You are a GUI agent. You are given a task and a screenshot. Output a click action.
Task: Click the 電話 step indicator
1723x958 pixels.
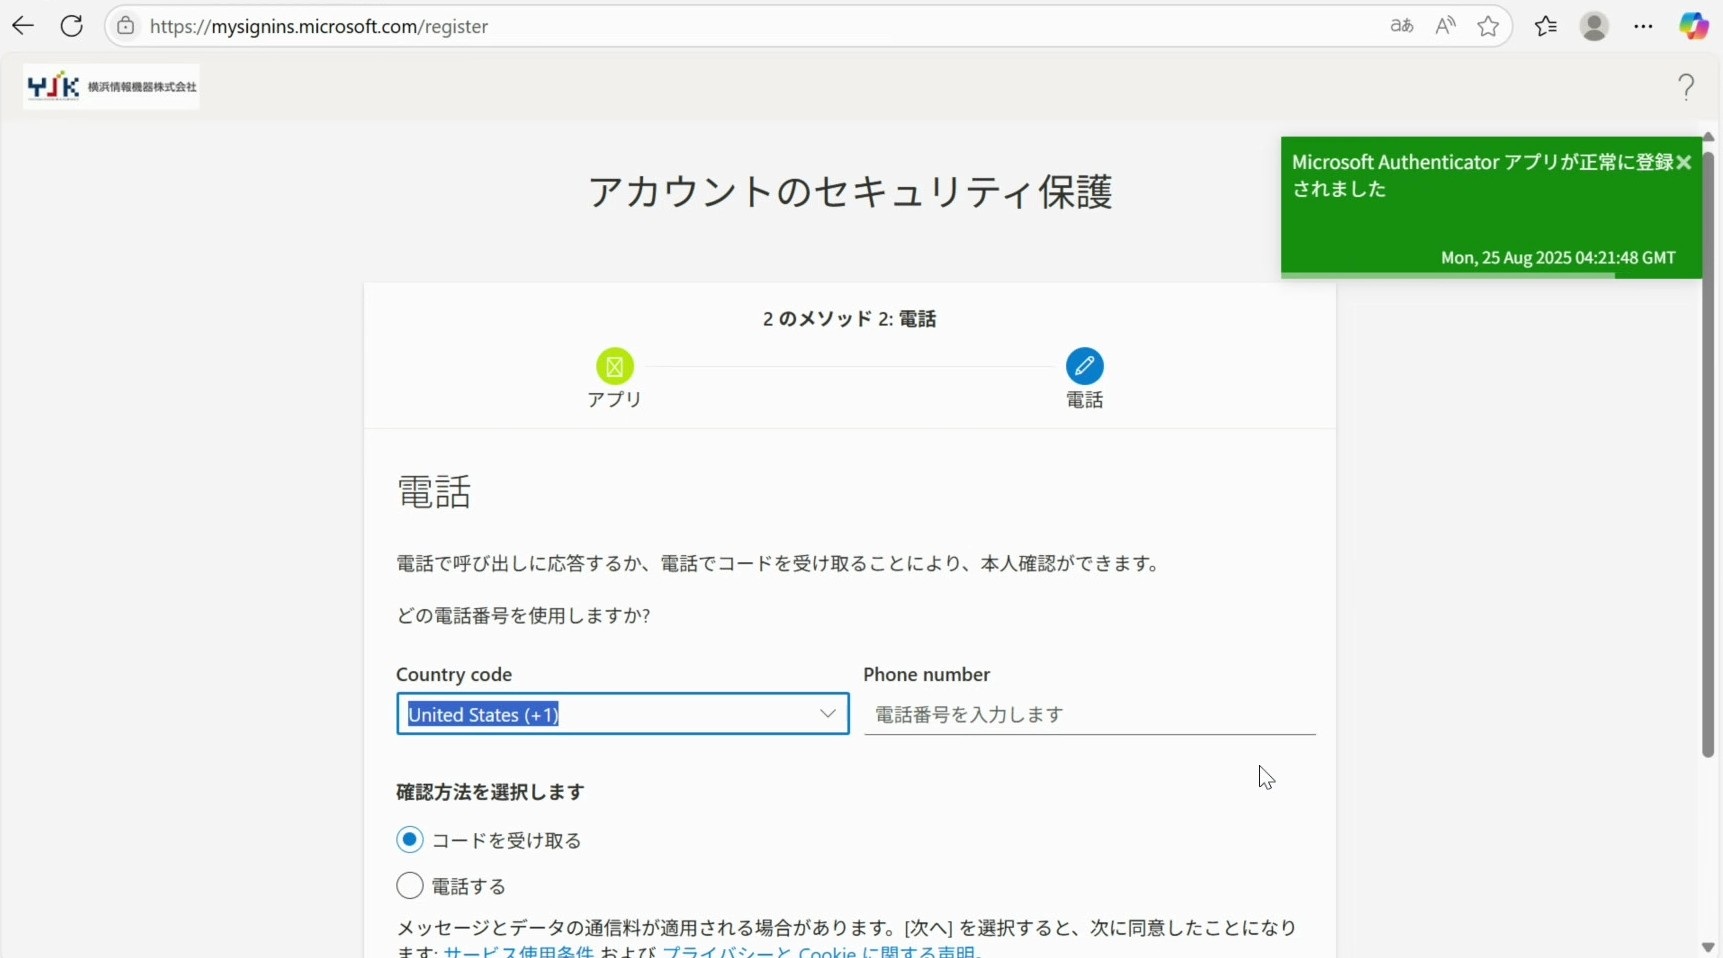(1084, 367)
